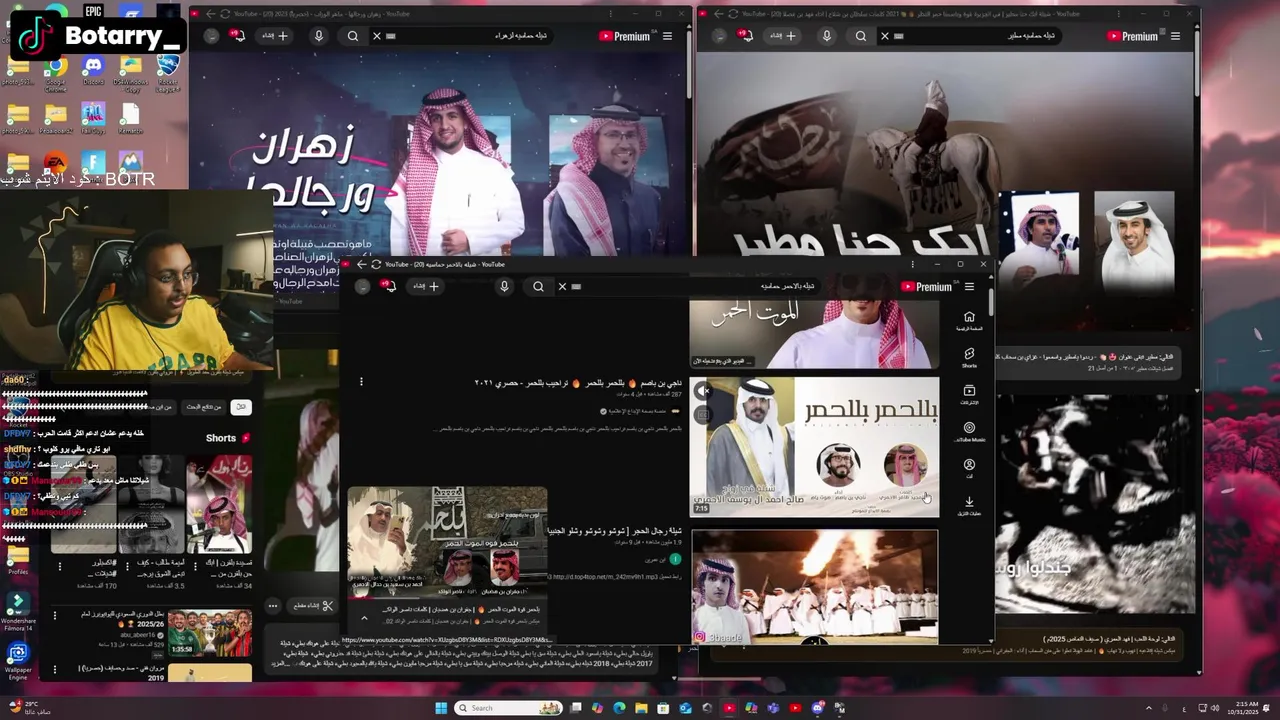Open the You profile page in the front window sidebar
This screenshot has height=720, width=1280.
point(968,468)
